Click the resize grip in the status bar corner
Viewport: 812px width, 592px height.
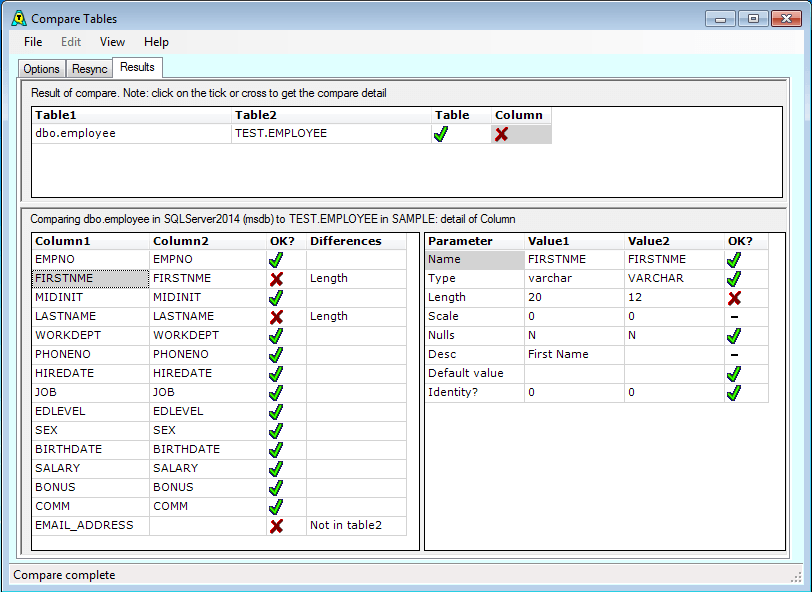pos(796,577)
